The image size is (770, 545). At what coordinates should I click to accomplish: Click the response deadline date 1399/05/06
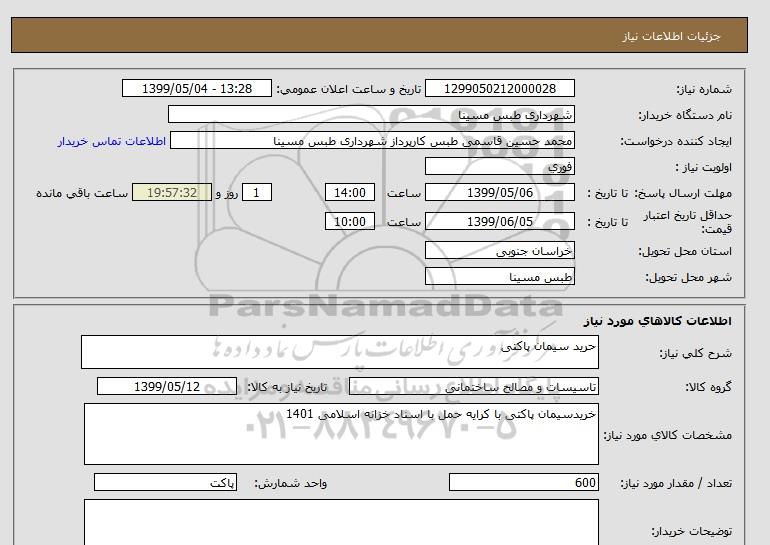click(x=499, y=192)
